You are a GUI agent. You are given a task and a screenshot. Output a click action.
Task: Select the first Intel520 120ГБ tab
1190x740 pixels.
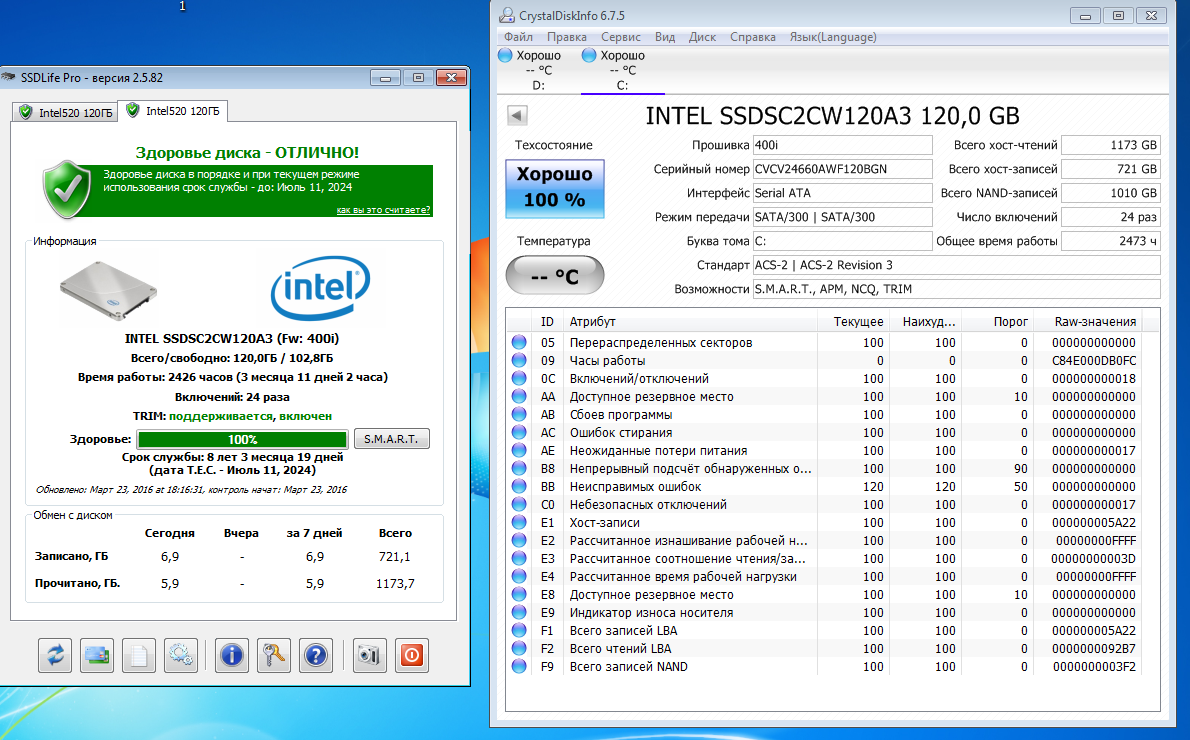click(65, 113)
